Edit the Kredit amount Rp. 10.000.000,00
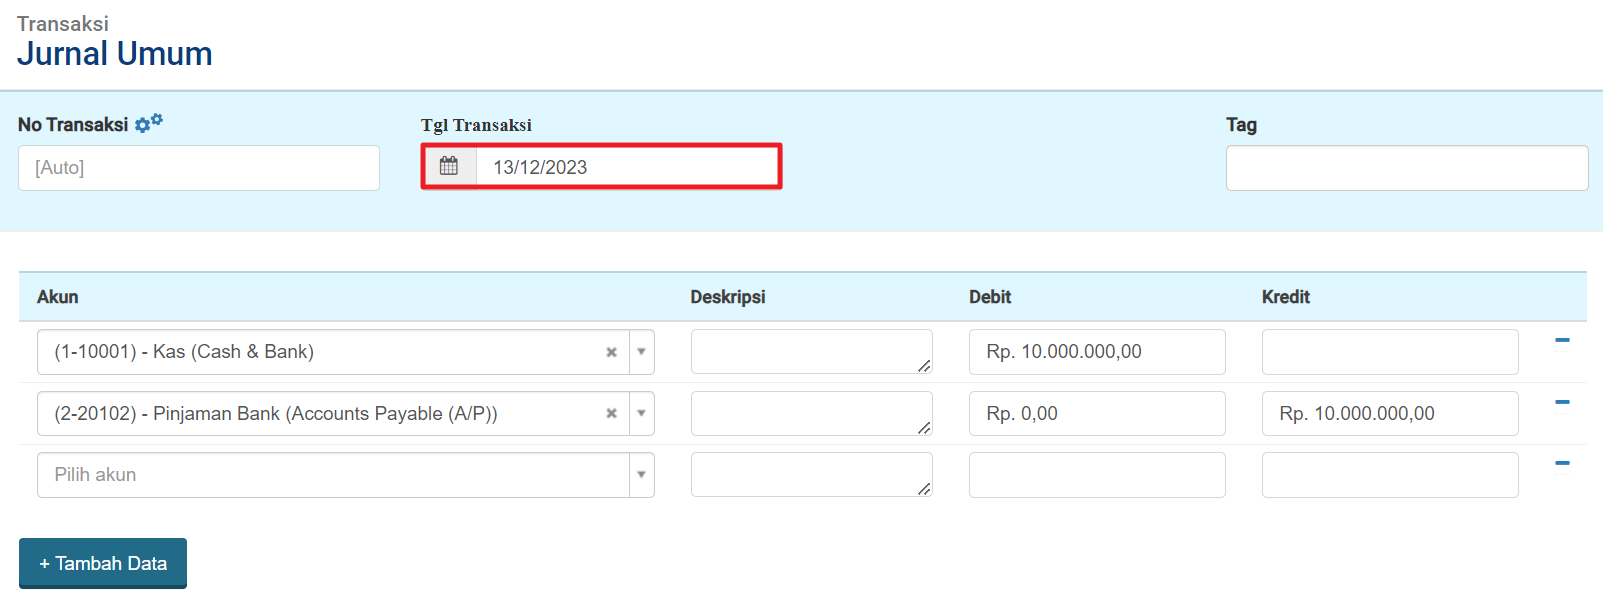Image resolution: width=1603 pixels, height=614 pixels. pos(1390,414)
